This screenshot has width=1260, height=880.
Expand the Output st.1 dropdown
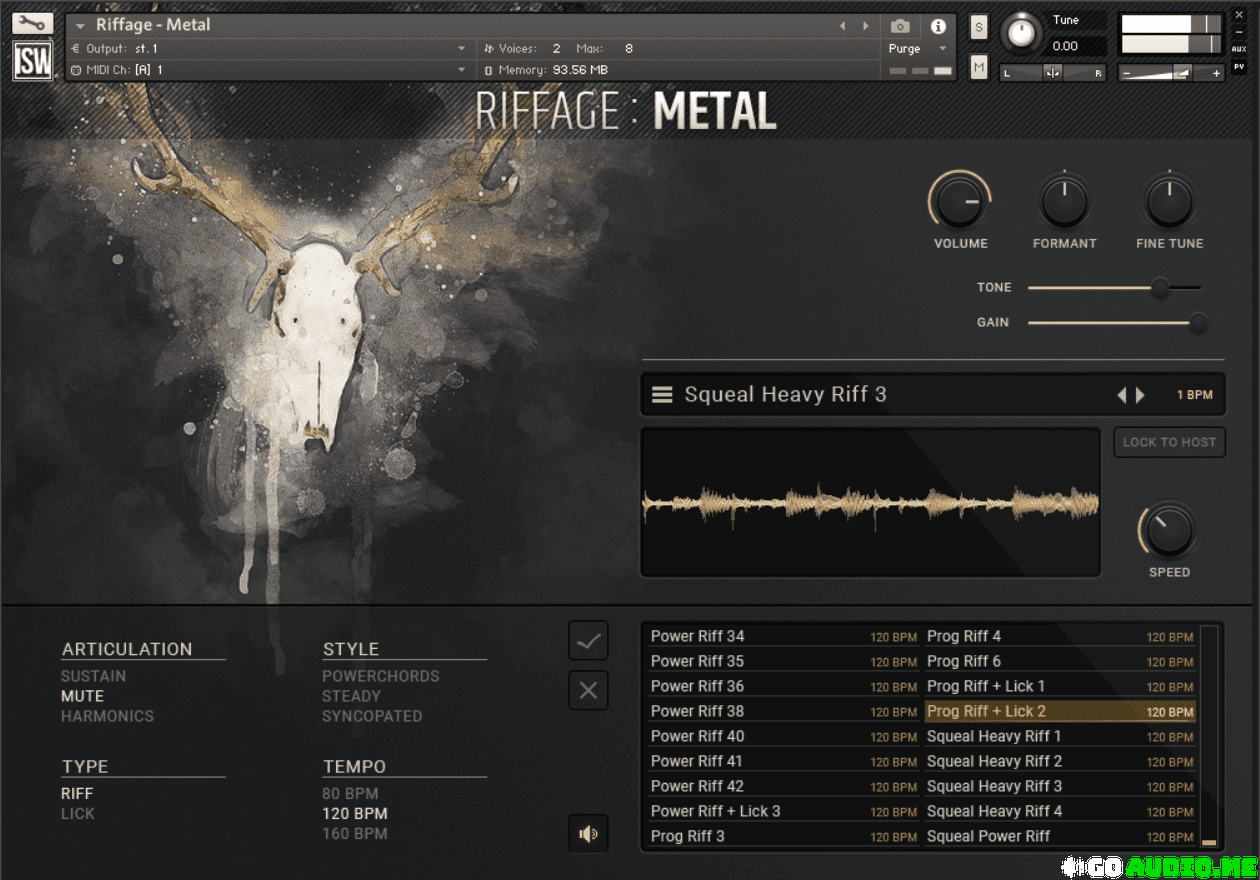coord(461,48)
